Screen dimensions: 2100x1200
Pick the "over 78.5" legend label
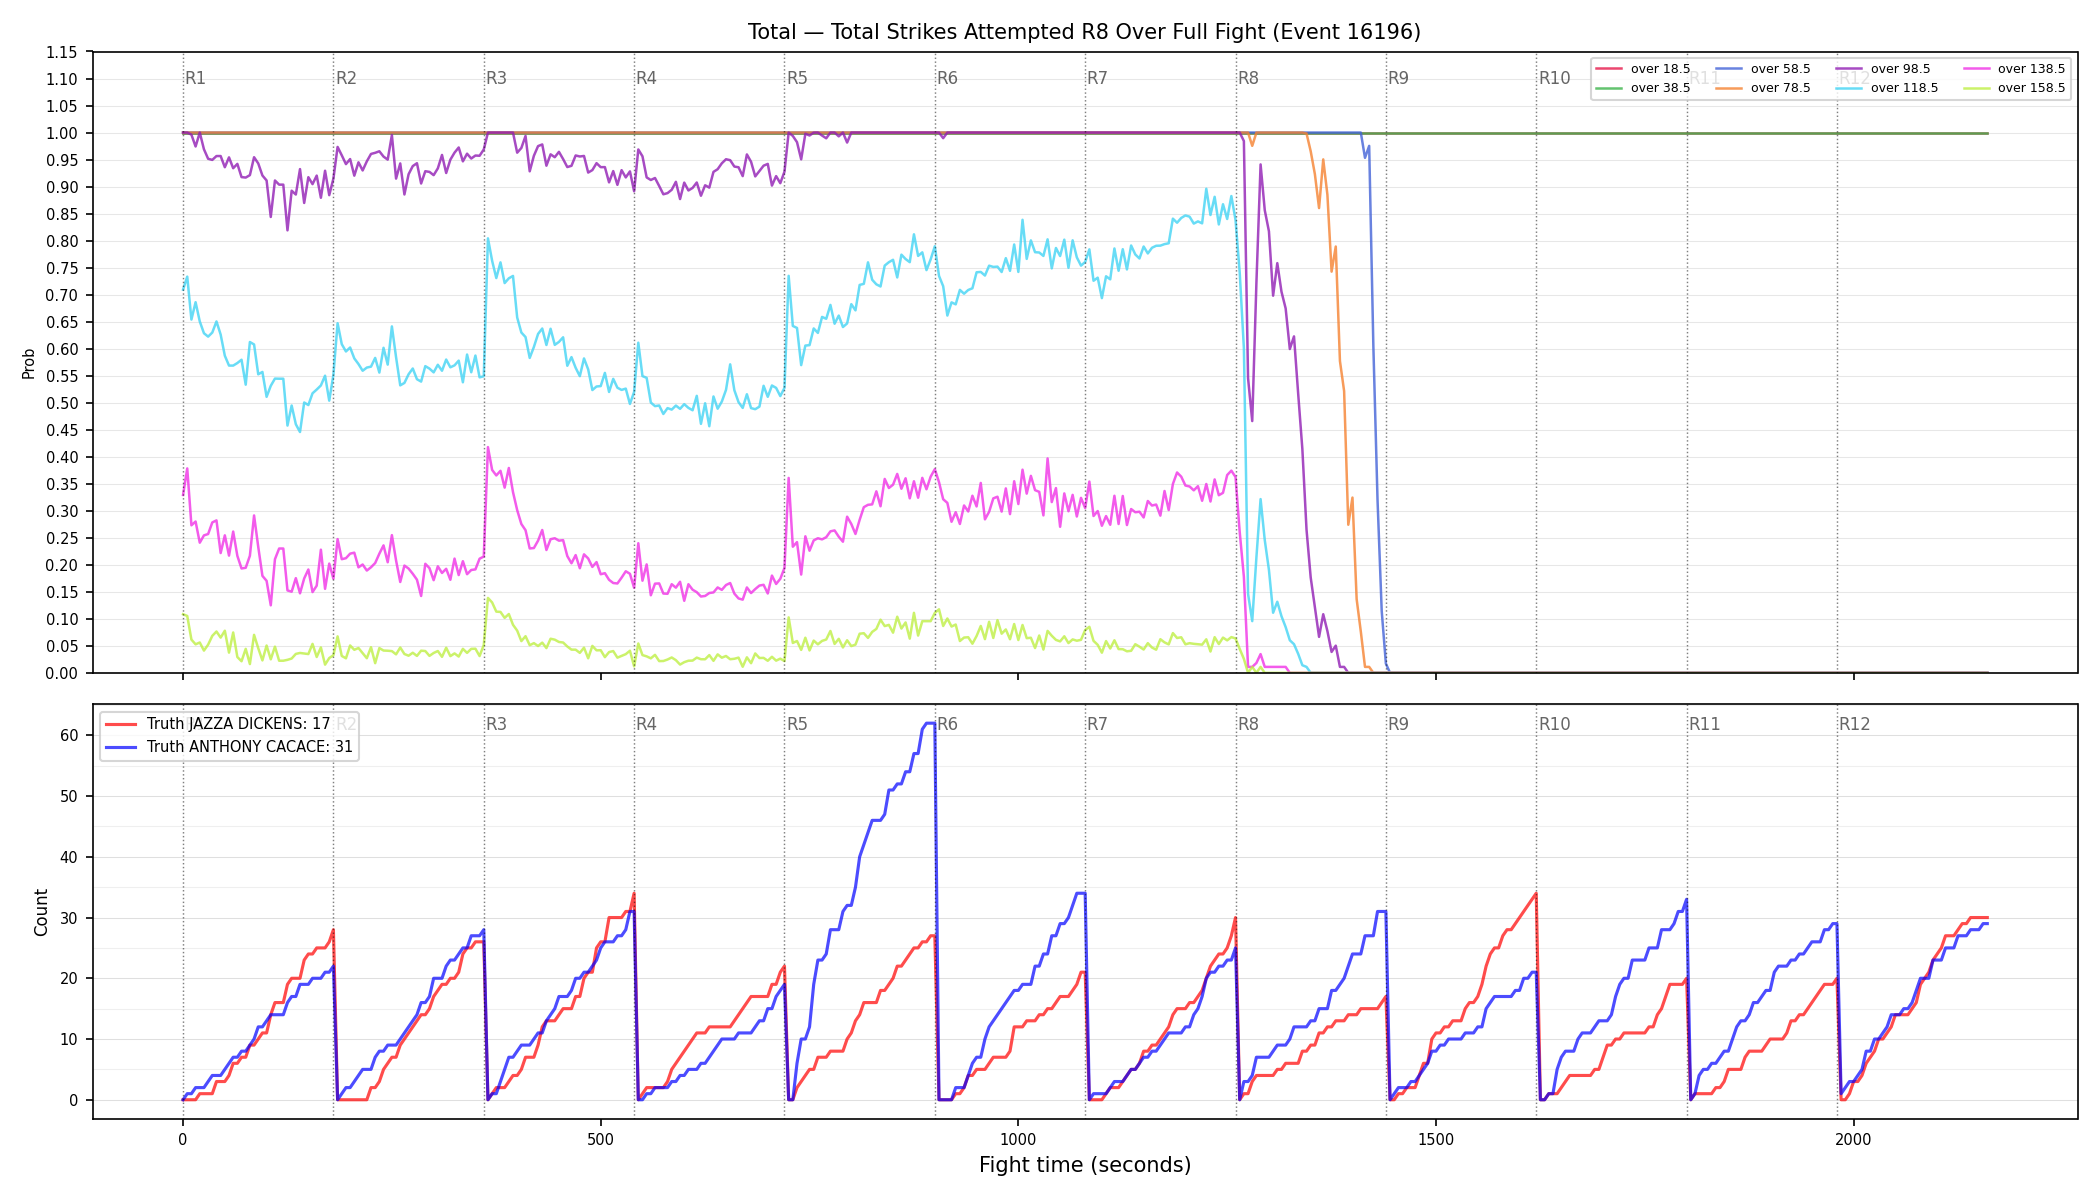click(1780, 88)
